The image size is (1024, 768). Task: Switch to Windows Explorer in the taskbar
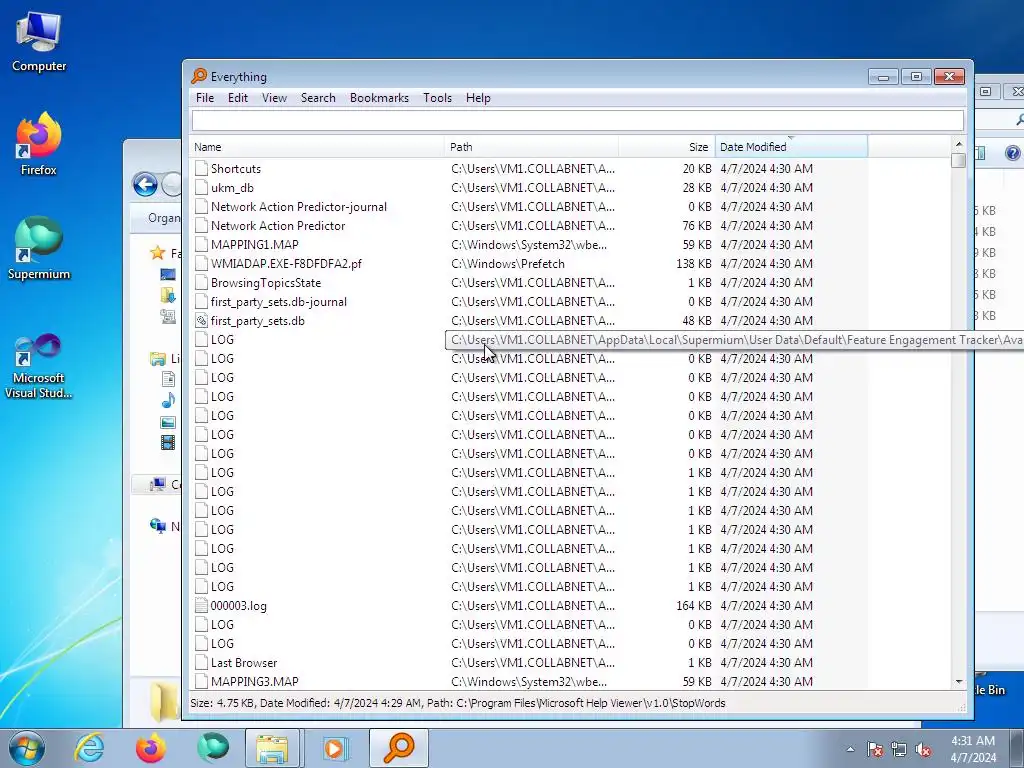[272, 748]
